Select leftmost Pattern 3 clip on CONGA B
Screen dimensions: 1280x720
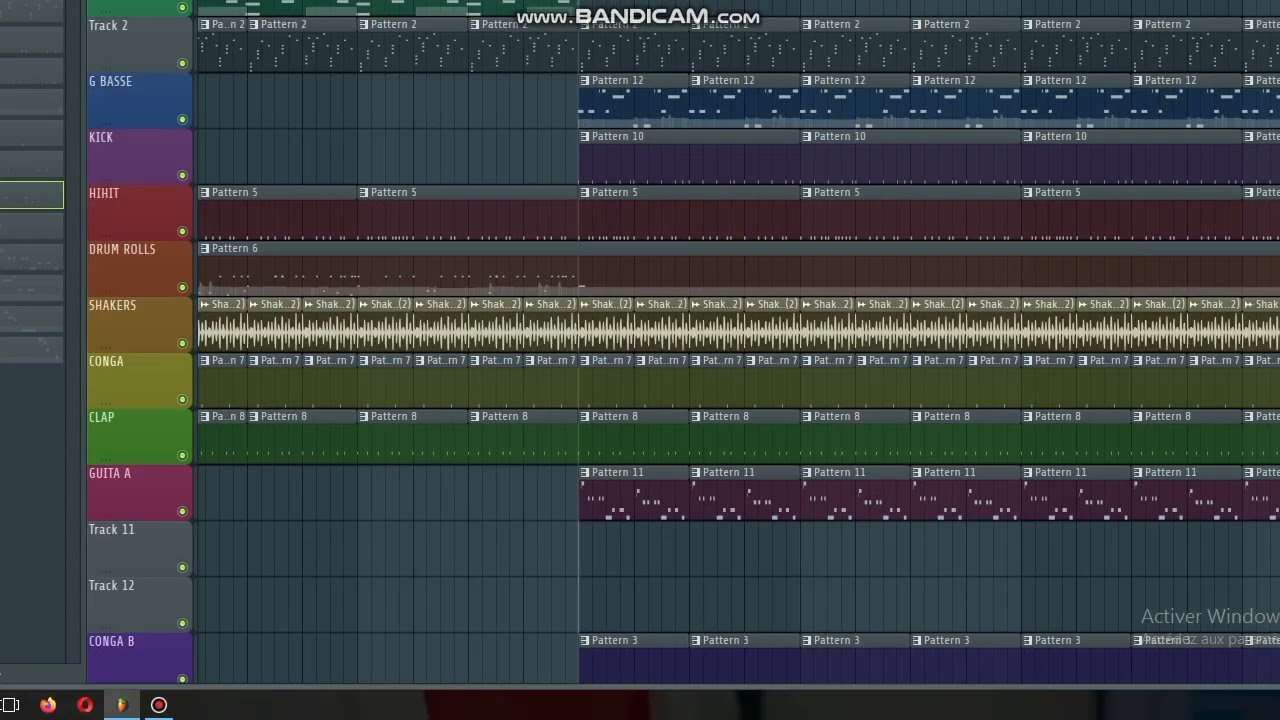pos(634,659)
